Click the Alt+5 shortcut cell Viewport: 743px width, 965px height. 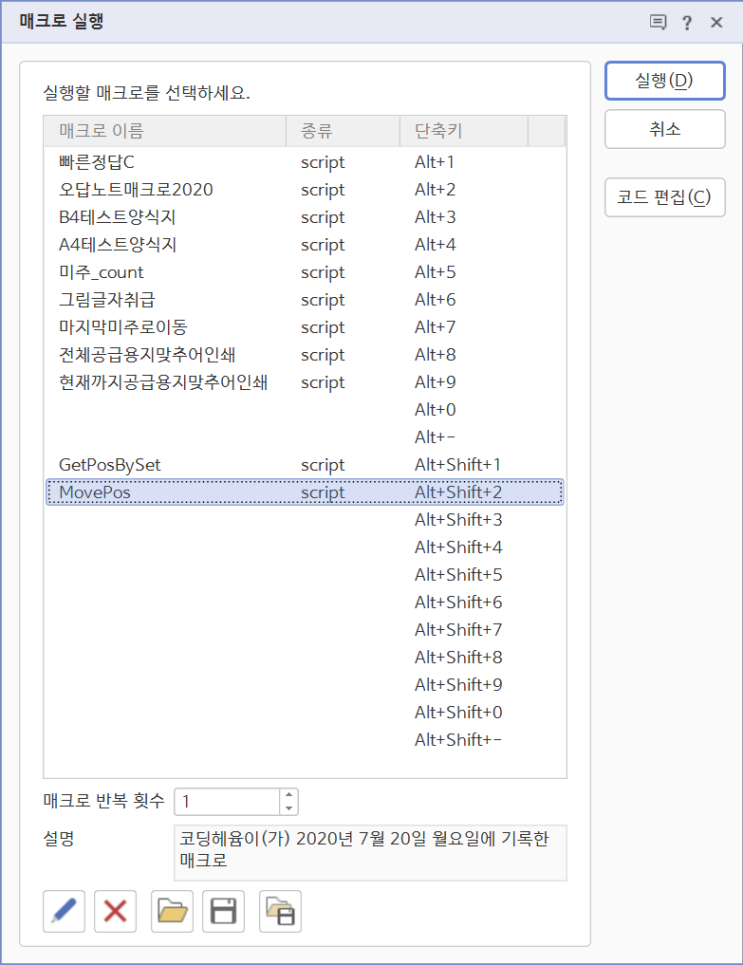pyautogui.click(x=435, y=272)
